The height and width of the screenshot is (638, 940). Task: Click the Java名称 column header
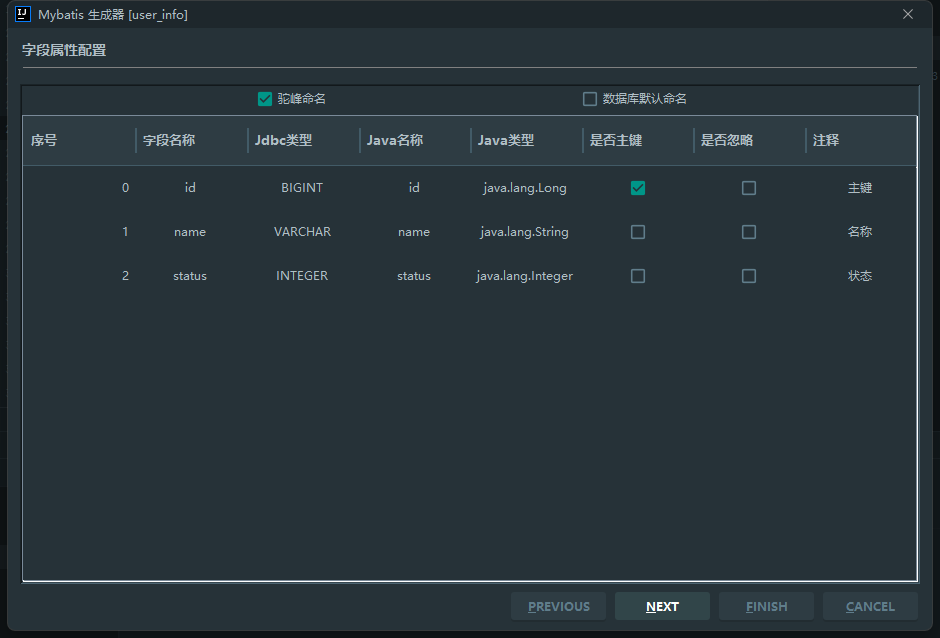coord(415,140)
